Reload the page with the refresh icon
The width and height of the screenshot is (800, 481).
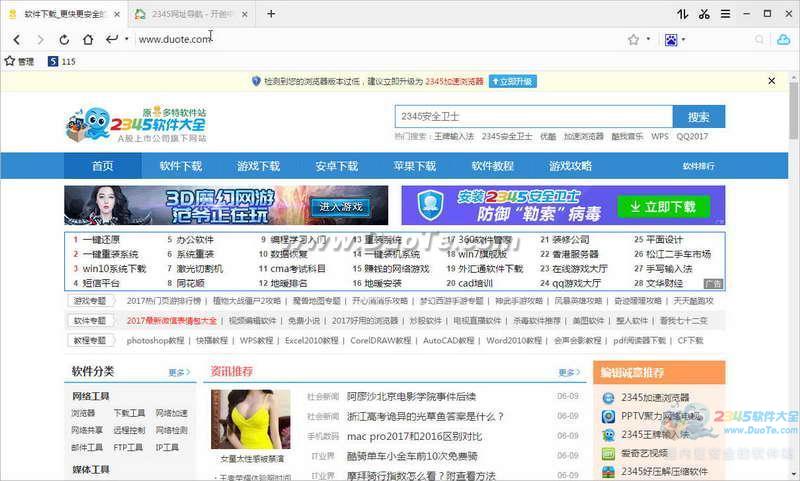point(64,39)
